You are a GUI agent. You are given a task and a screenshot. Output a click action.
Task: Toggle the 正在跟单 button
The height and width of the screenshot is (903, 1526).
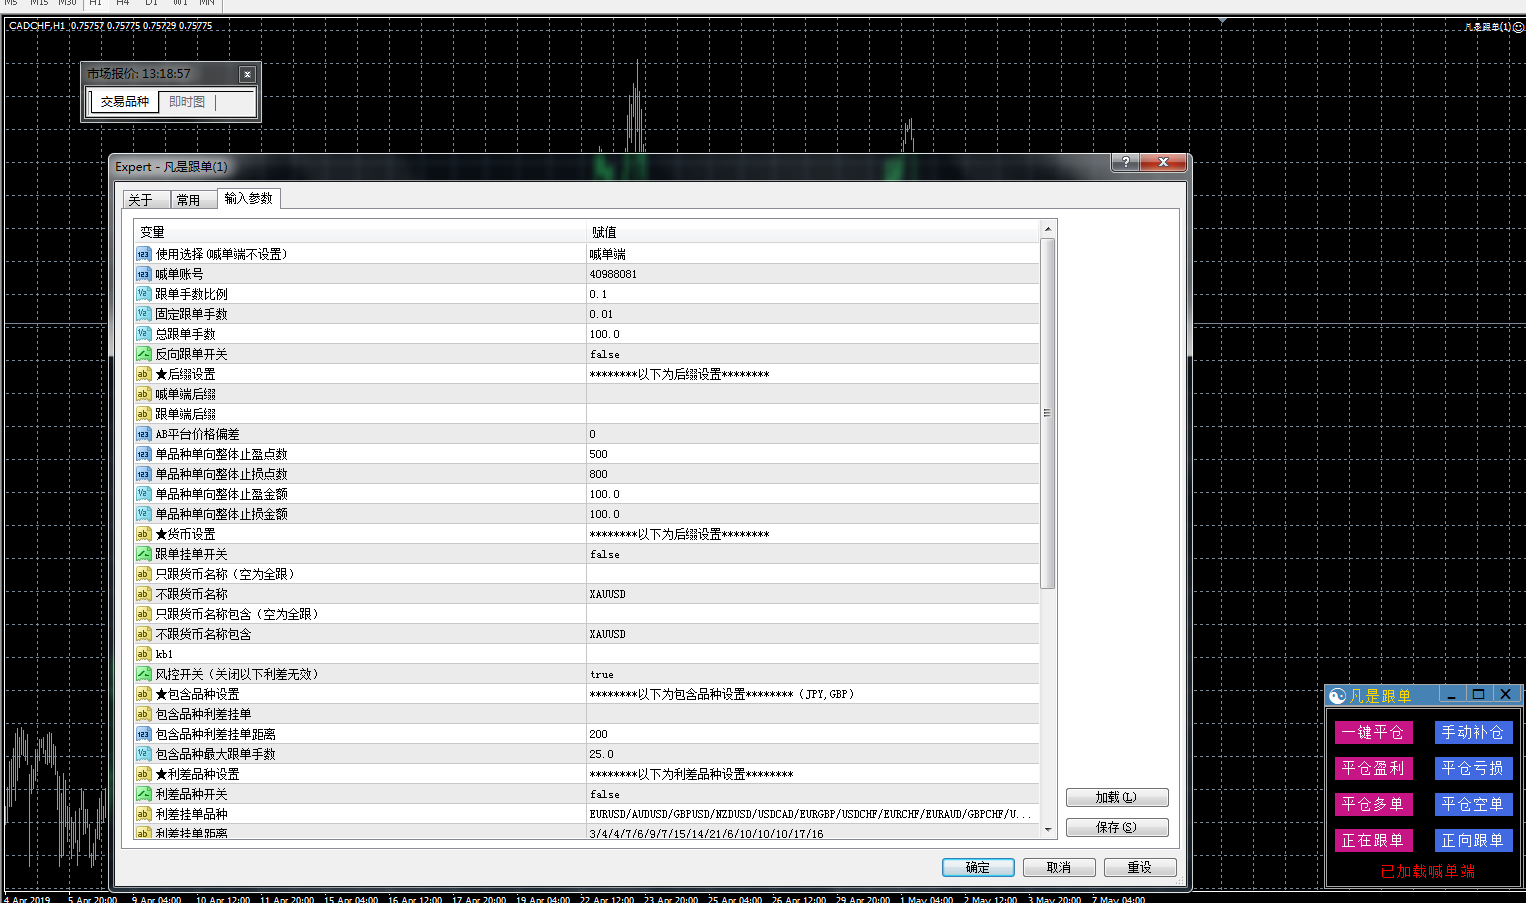tap(1373, 841)
